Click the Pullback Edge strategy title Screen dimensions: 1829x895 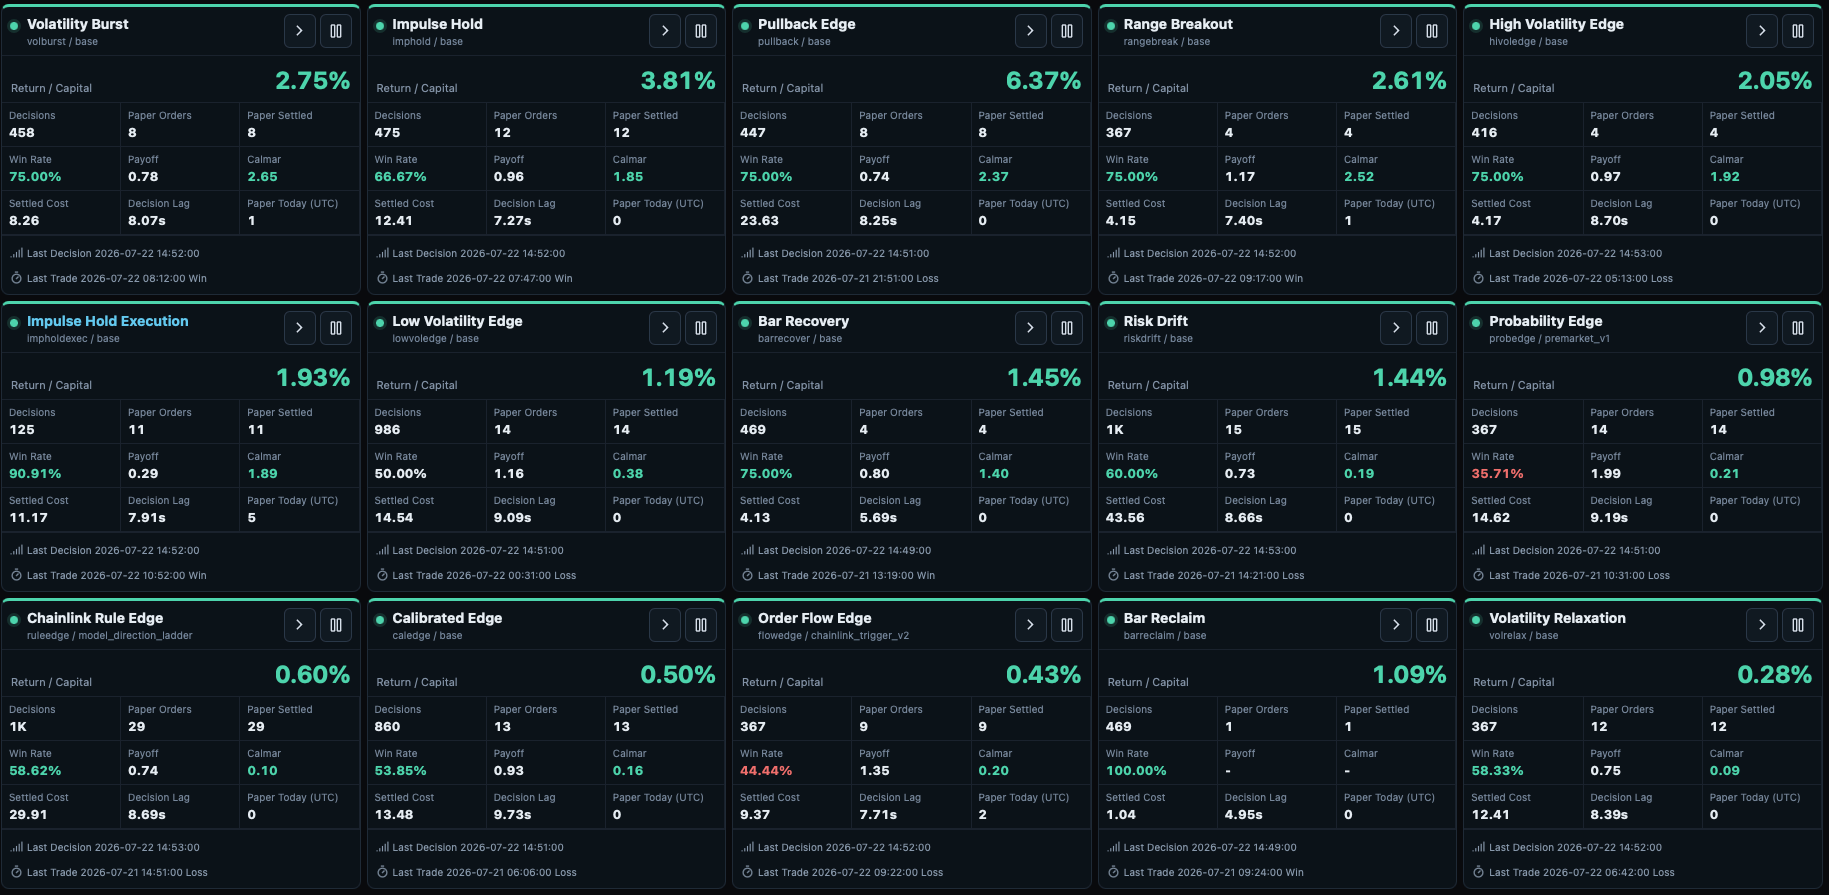click(x=806, y=24)
